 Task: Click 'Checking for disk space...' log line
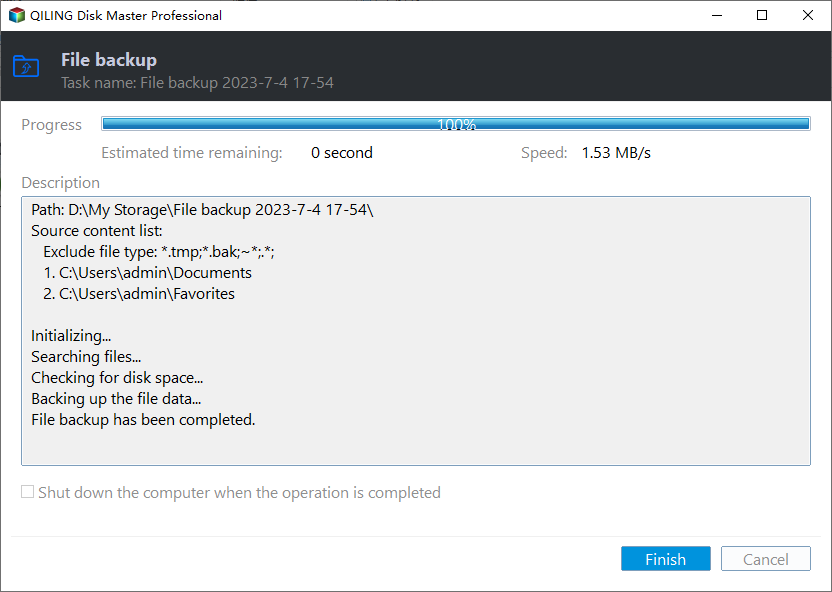[117, 378]
